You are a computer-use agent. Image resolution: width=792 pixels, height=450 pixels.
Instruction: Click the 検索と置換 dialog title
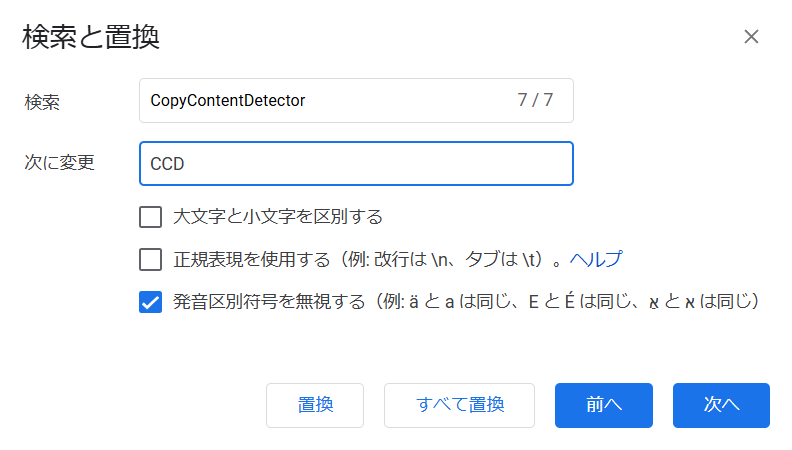click(91, 37)
